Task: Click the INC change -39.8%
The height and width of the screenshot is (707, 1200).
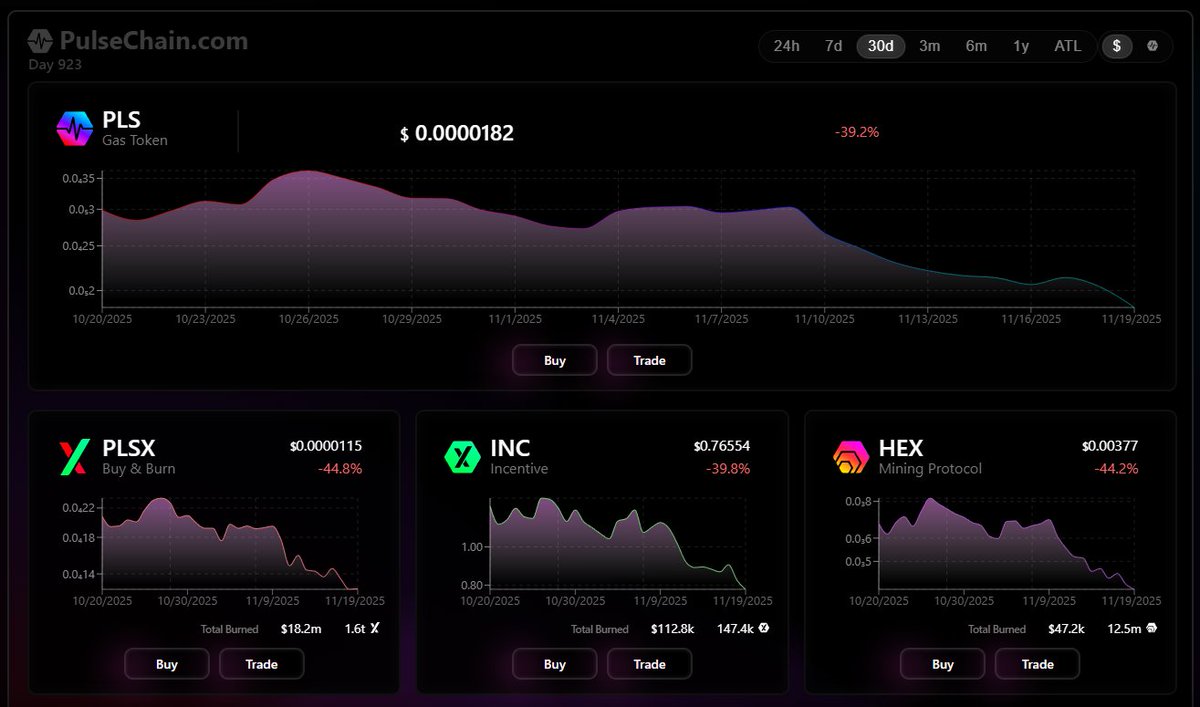Action: pyautogui.click(x=728, y=468)
